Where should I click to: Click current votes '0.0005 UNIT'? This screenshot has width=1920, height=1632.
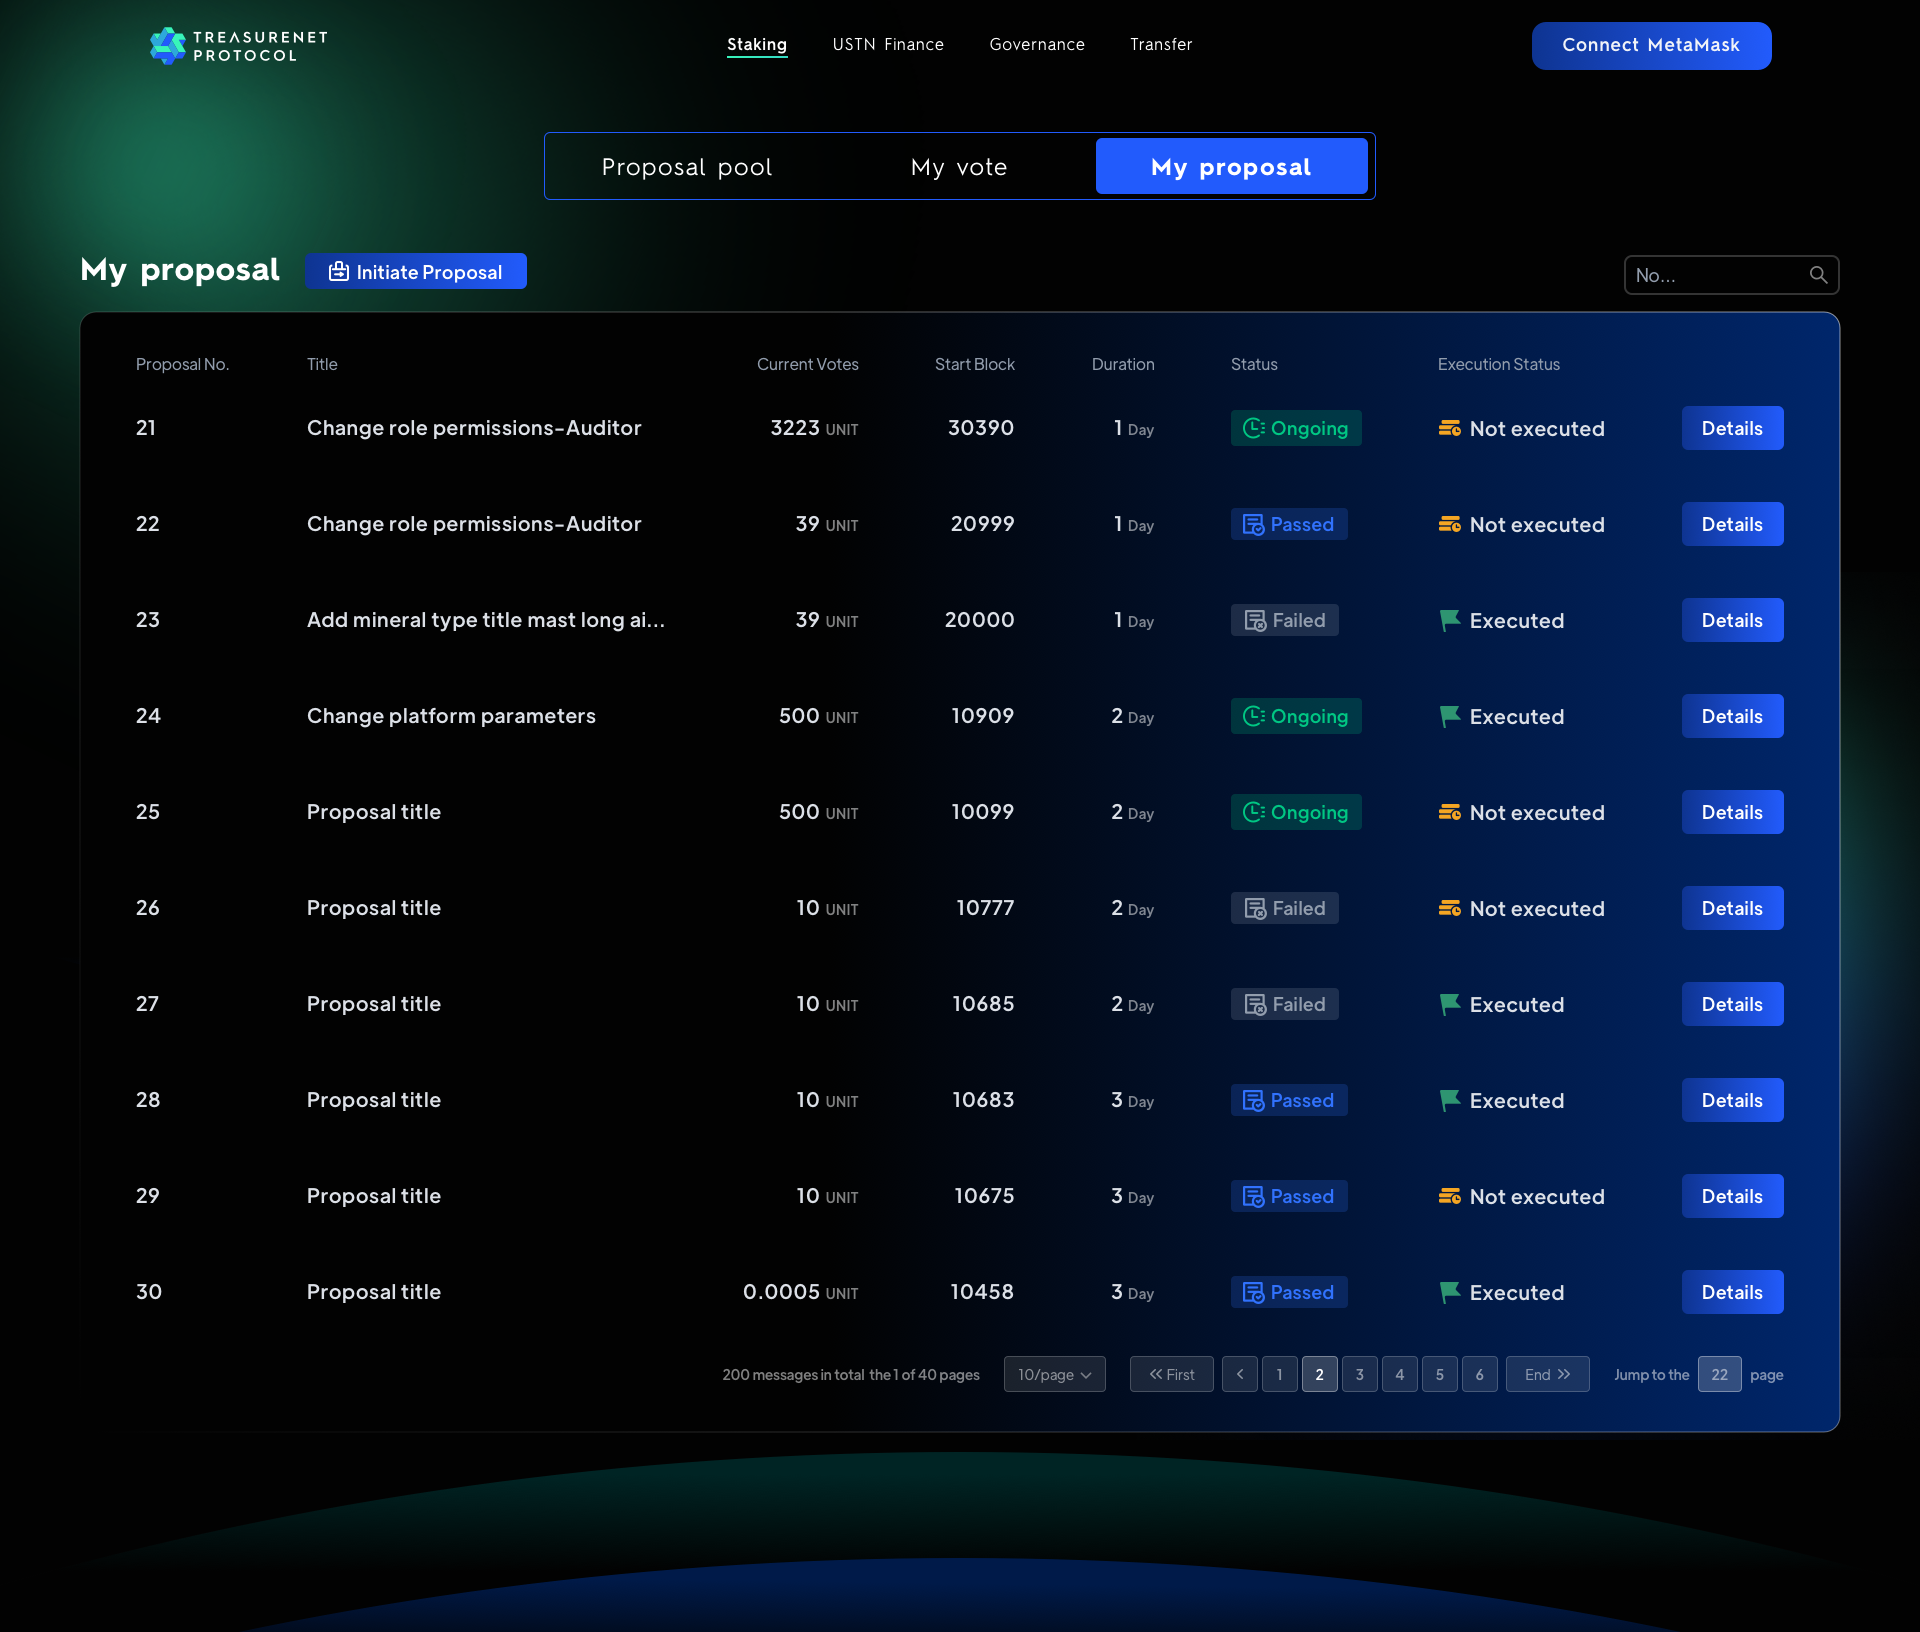click(x=801, y=1292)
